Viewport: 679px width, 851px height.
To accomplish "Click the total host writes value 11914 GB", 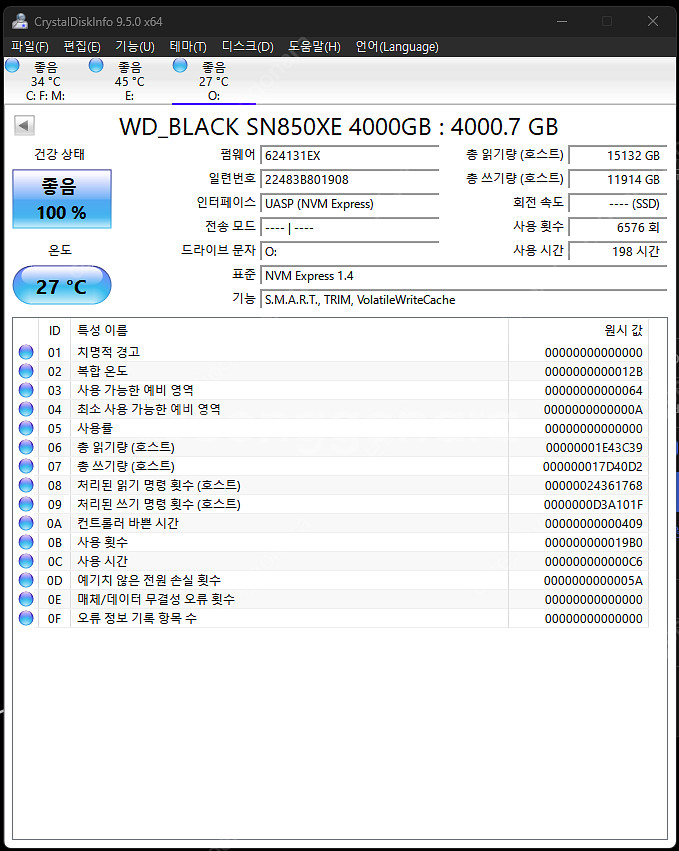I will (618, 179).
